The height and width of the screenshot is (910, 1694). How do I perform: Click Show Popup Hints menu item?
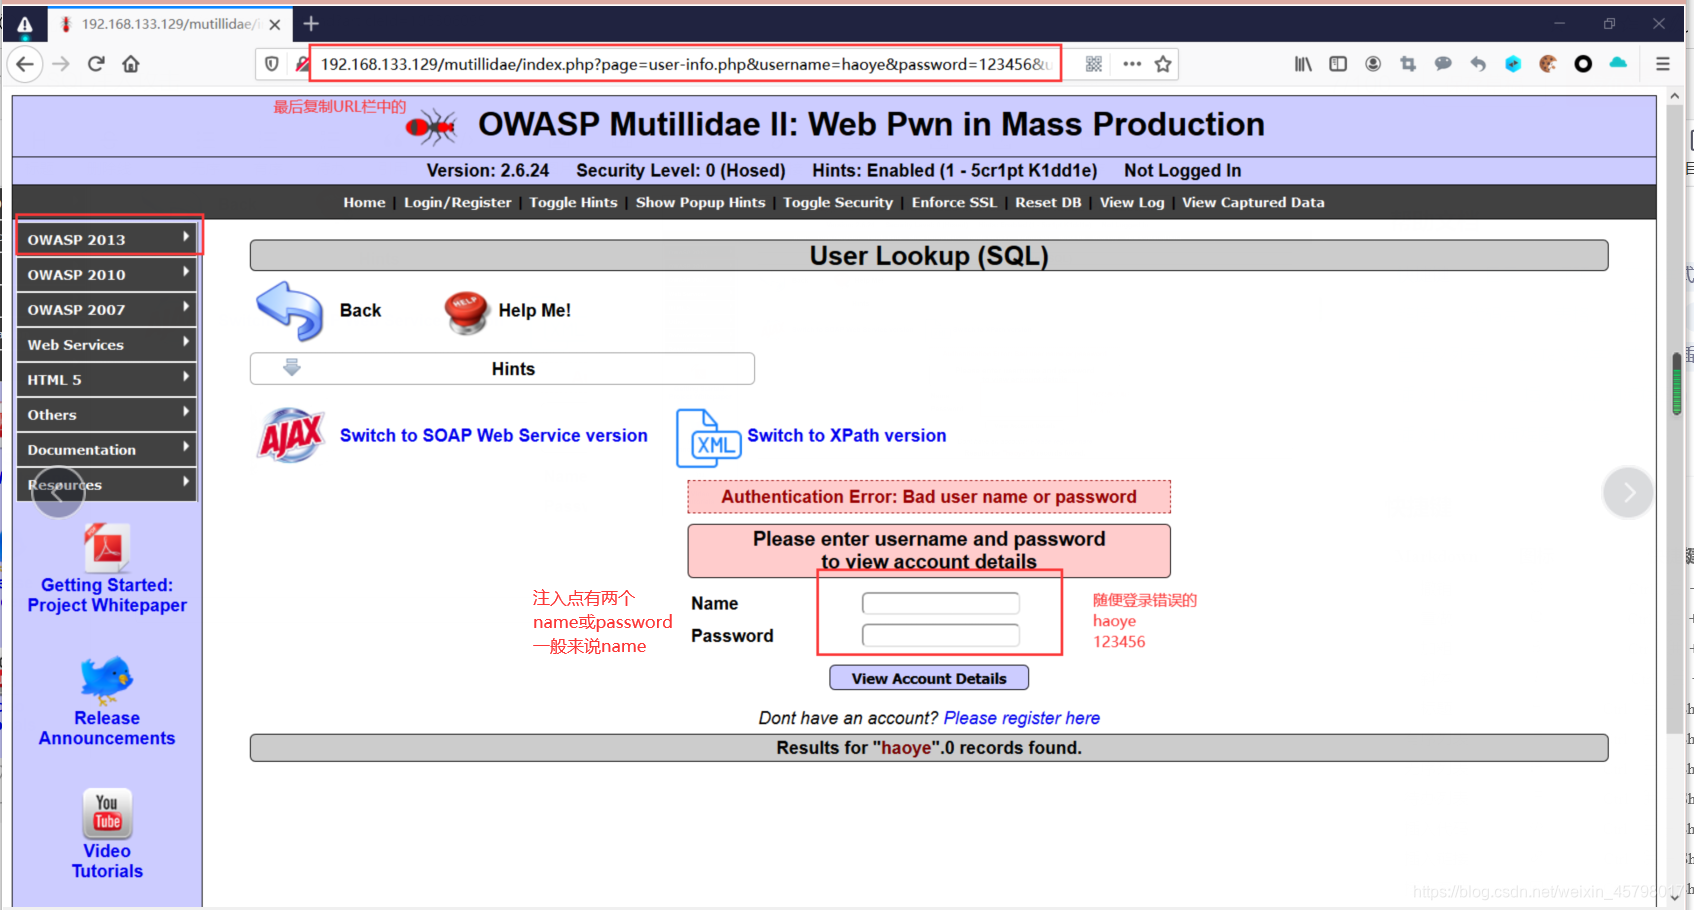[x=700, y=202]
